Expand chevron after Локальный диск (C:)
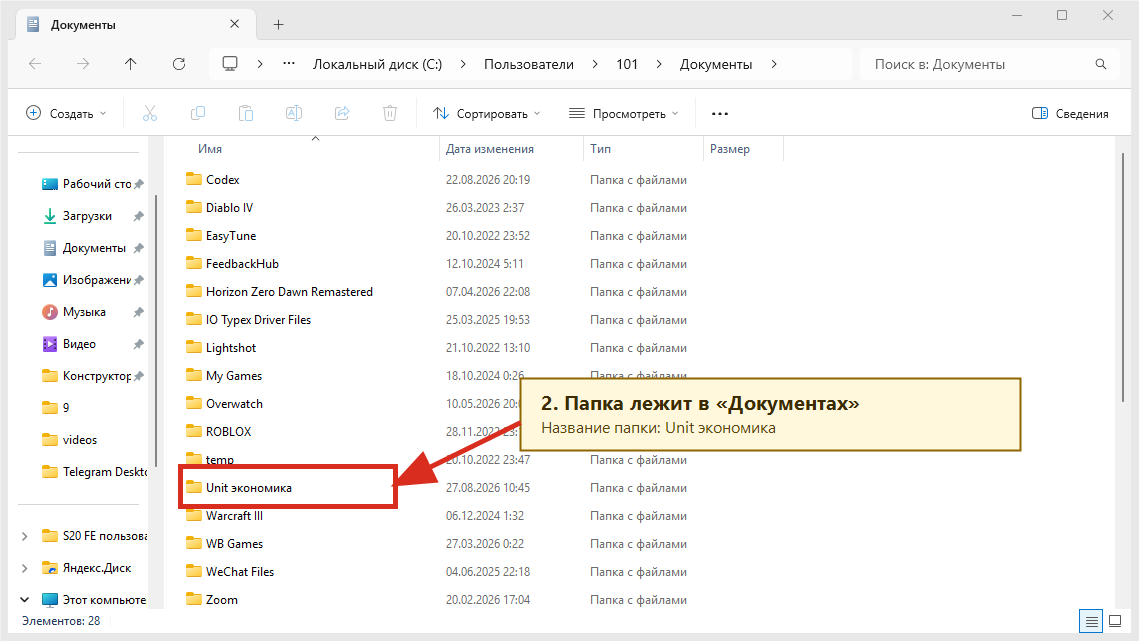The width and height of the screenshot is (1139, 641). [x=463, y=64]
